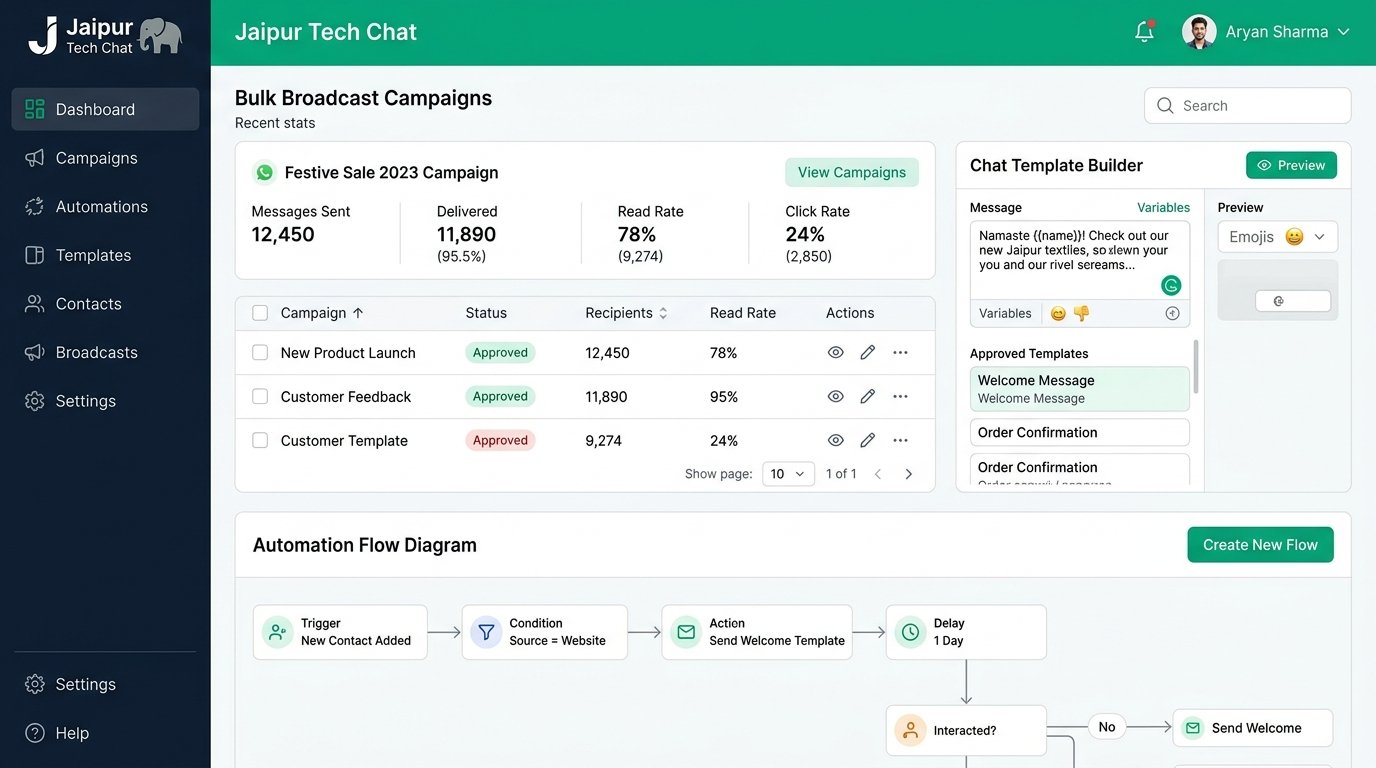Navigate to Contacts

105,304
